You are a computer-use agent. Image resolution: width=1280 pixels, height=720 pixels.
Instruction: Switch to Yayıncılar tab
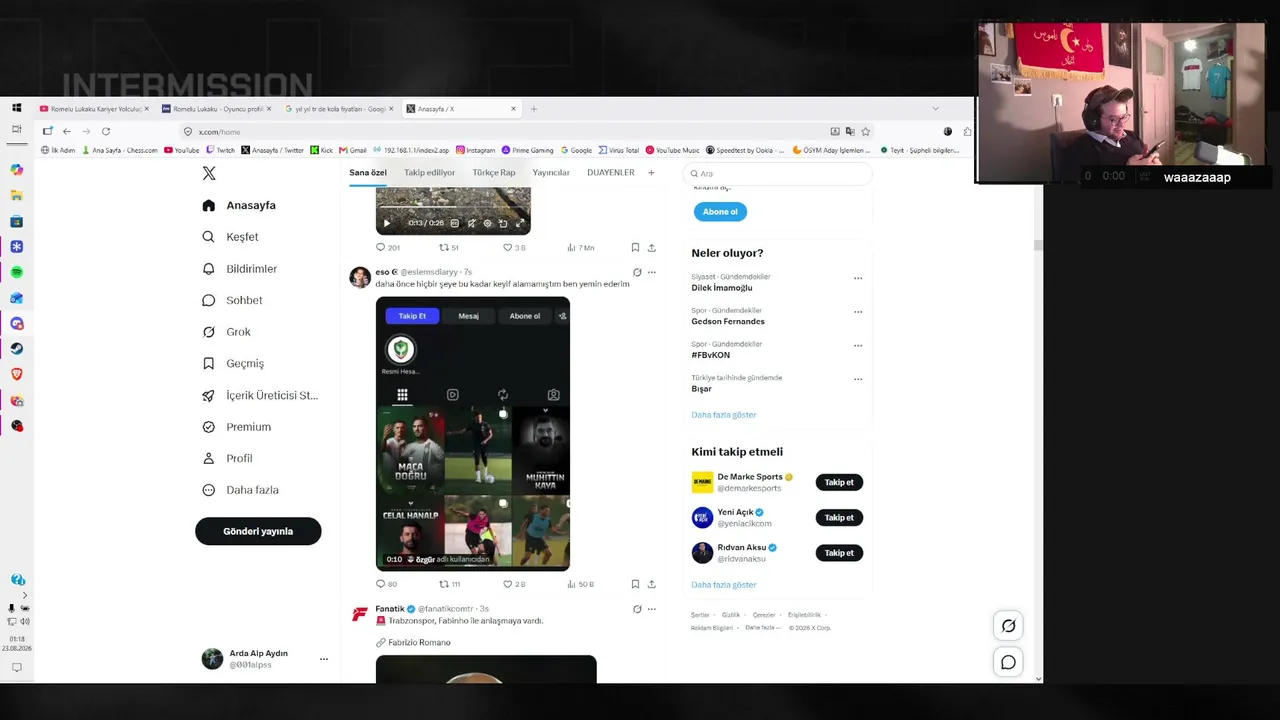[x=551, y=173]
